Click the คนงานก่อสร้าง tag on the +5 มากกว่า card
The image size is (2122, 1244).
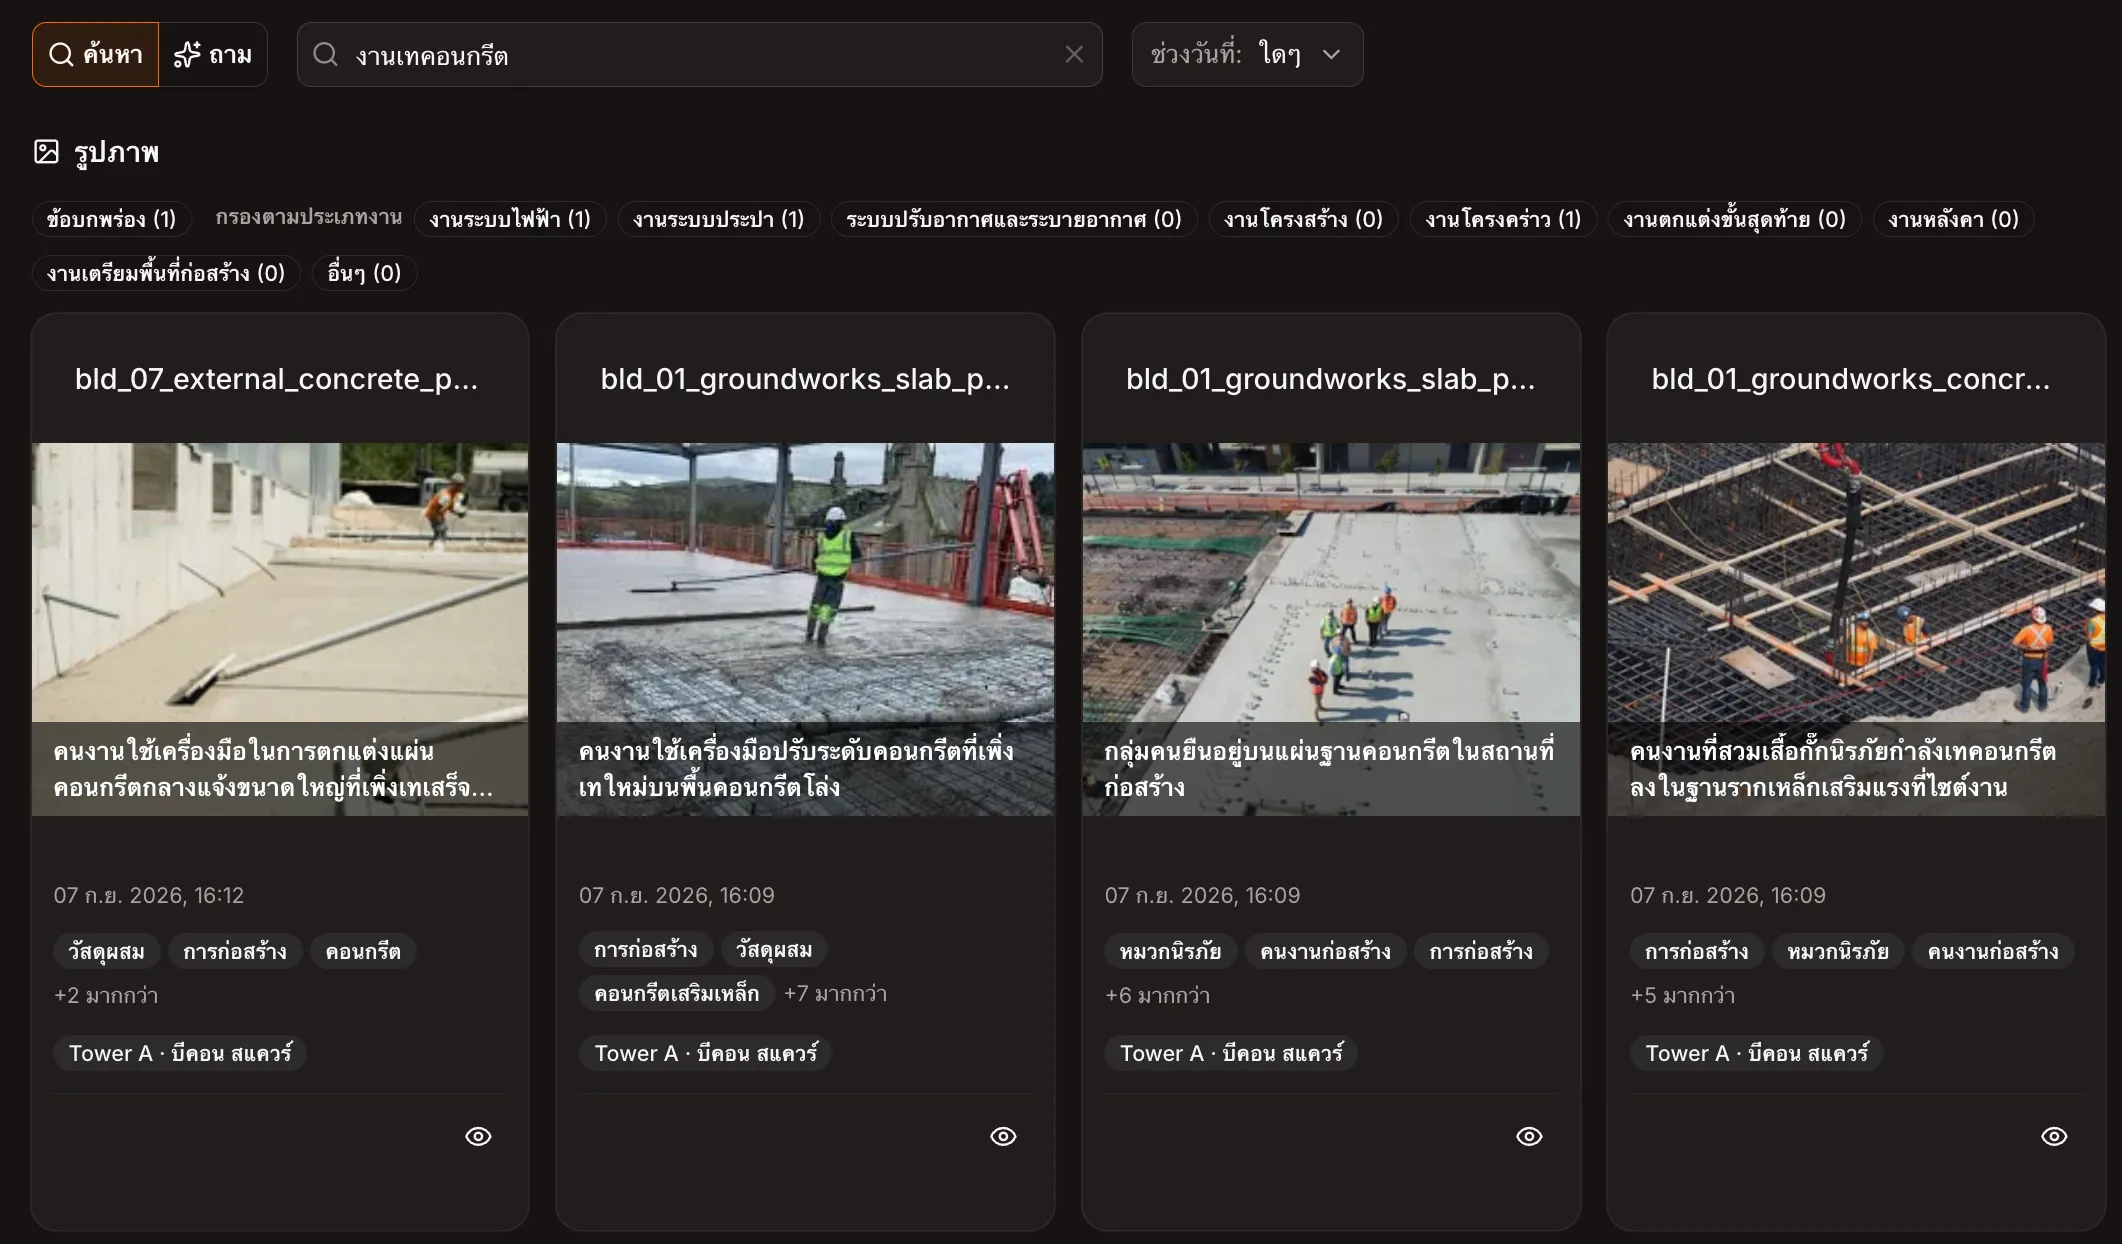(x=1993, y=951)
